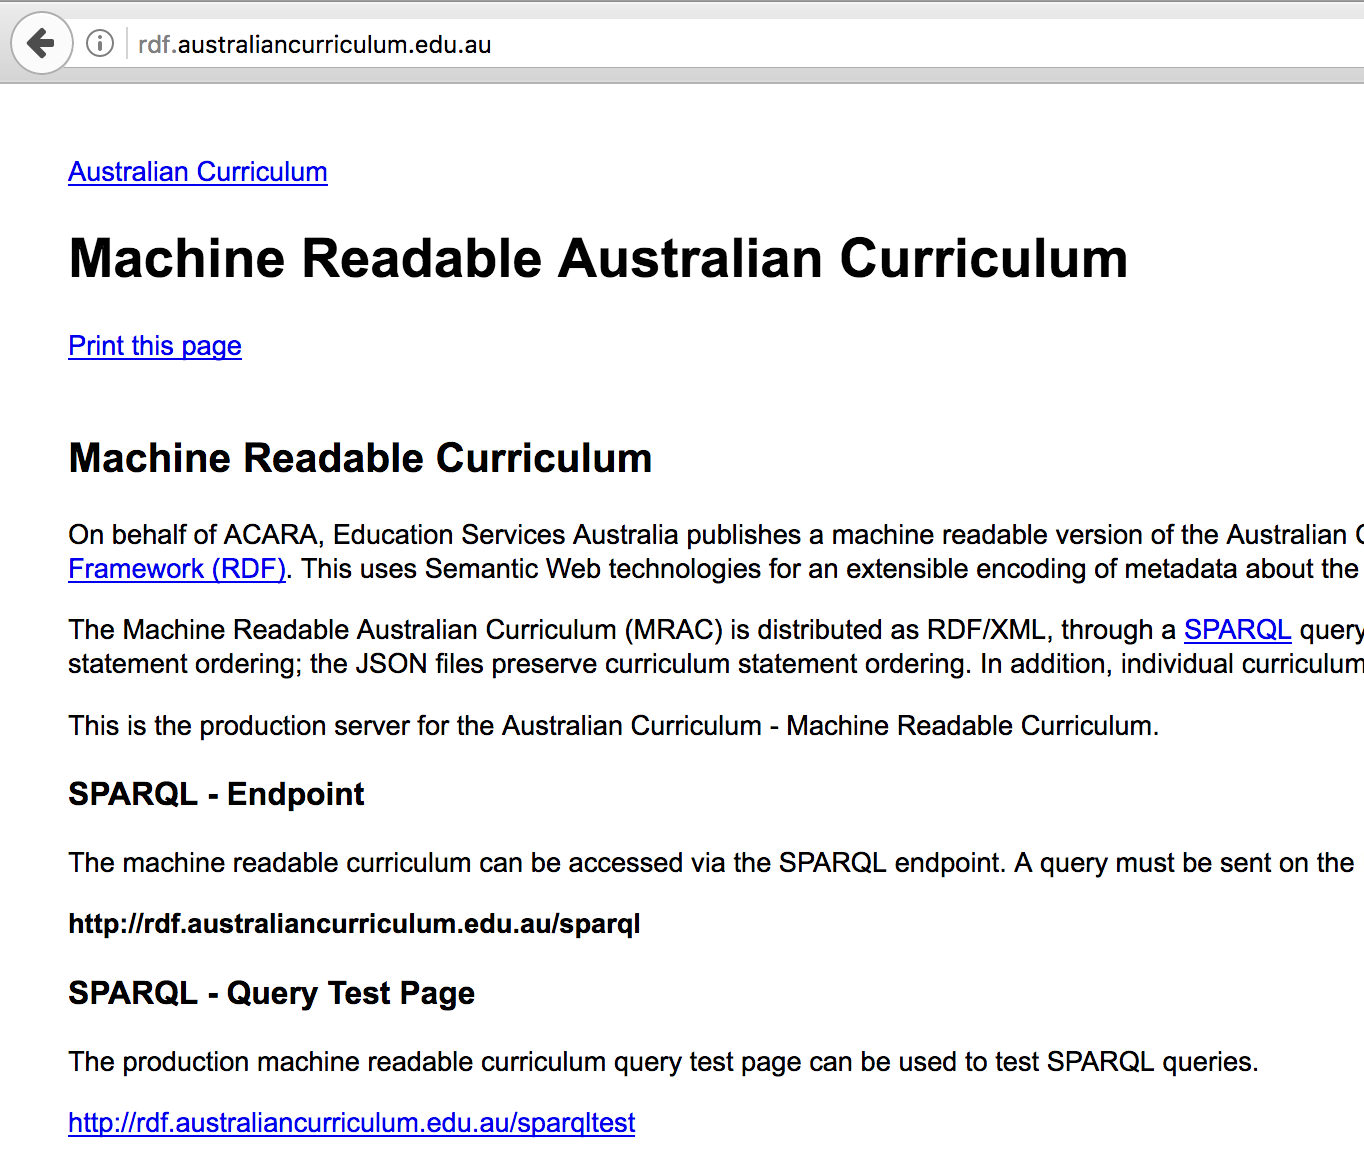The width and height of the screenshot is (1364, 1152).
Task: Click the SPARQL - Endpoint heading
Action: (x=216, y=794)
